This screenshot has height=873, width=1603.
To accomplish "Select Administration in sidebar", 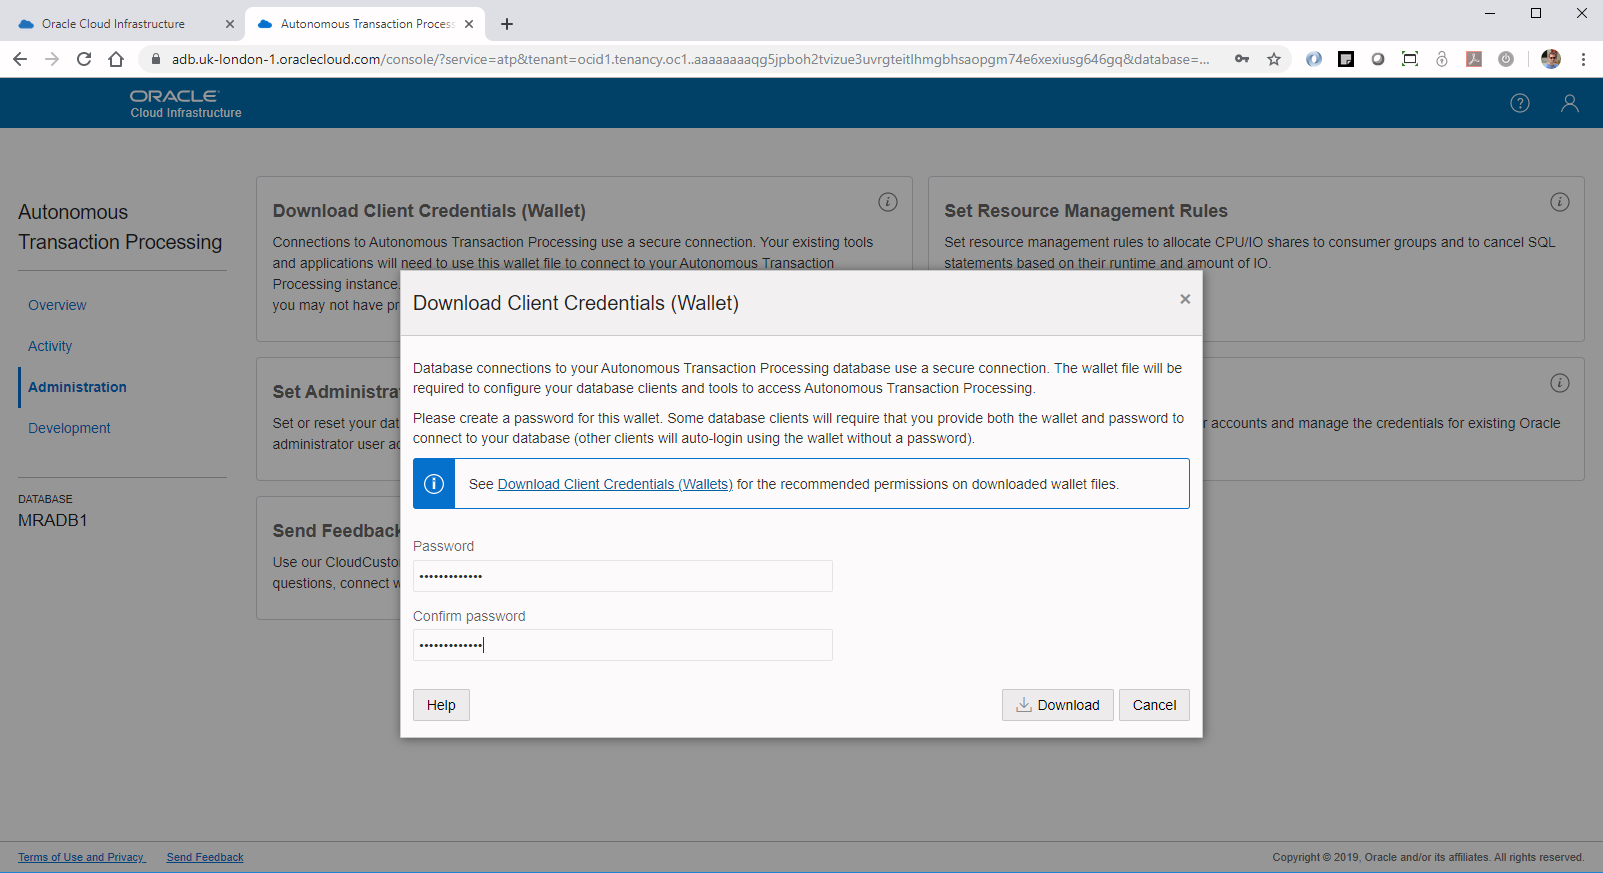I will (x=77, y=387).
